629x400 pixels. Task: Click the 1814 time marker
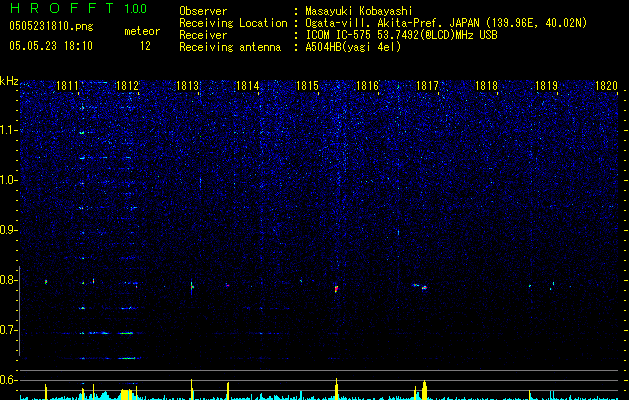coord(248,85)
